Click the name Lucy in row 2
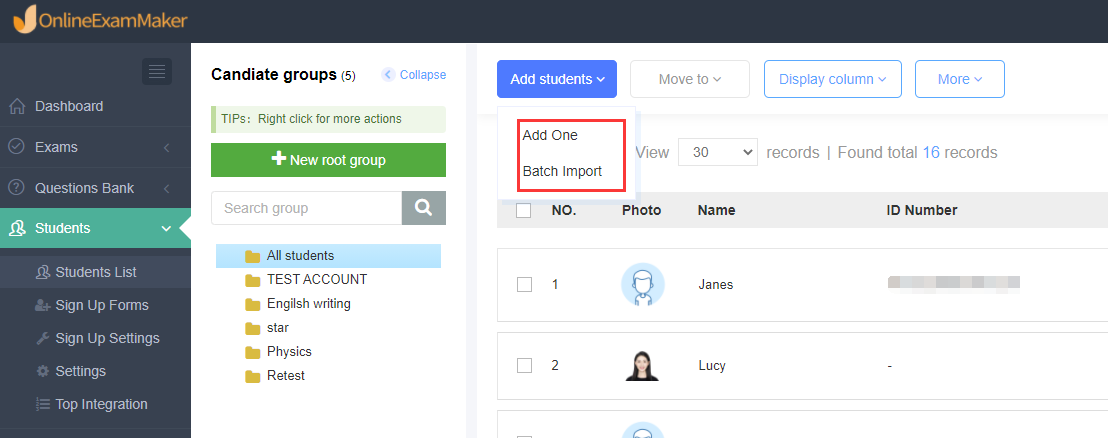The height and width of the screenshot is (438, 1108). pyautogui.click(x=712, y=366)
